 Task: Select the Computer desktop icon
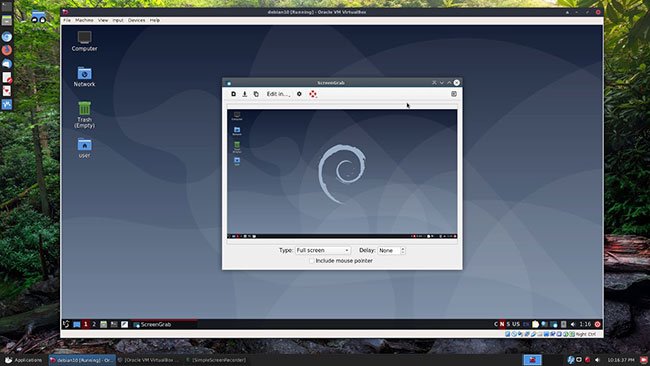point(84,41)
